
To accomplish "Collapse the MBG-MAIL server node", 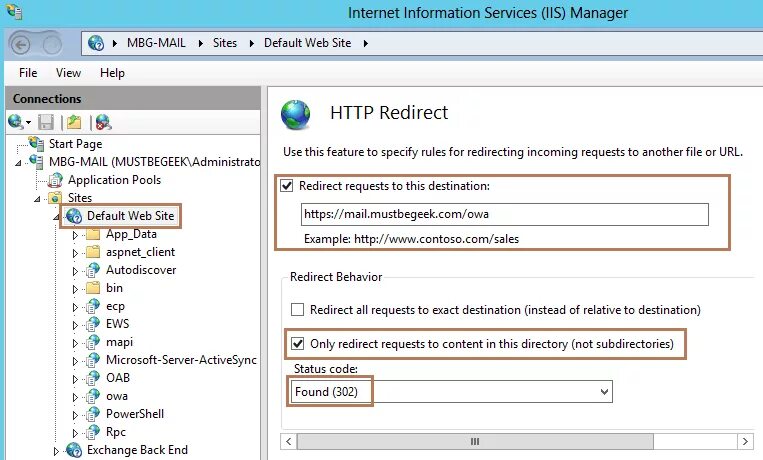I will [x=18, y=163].
